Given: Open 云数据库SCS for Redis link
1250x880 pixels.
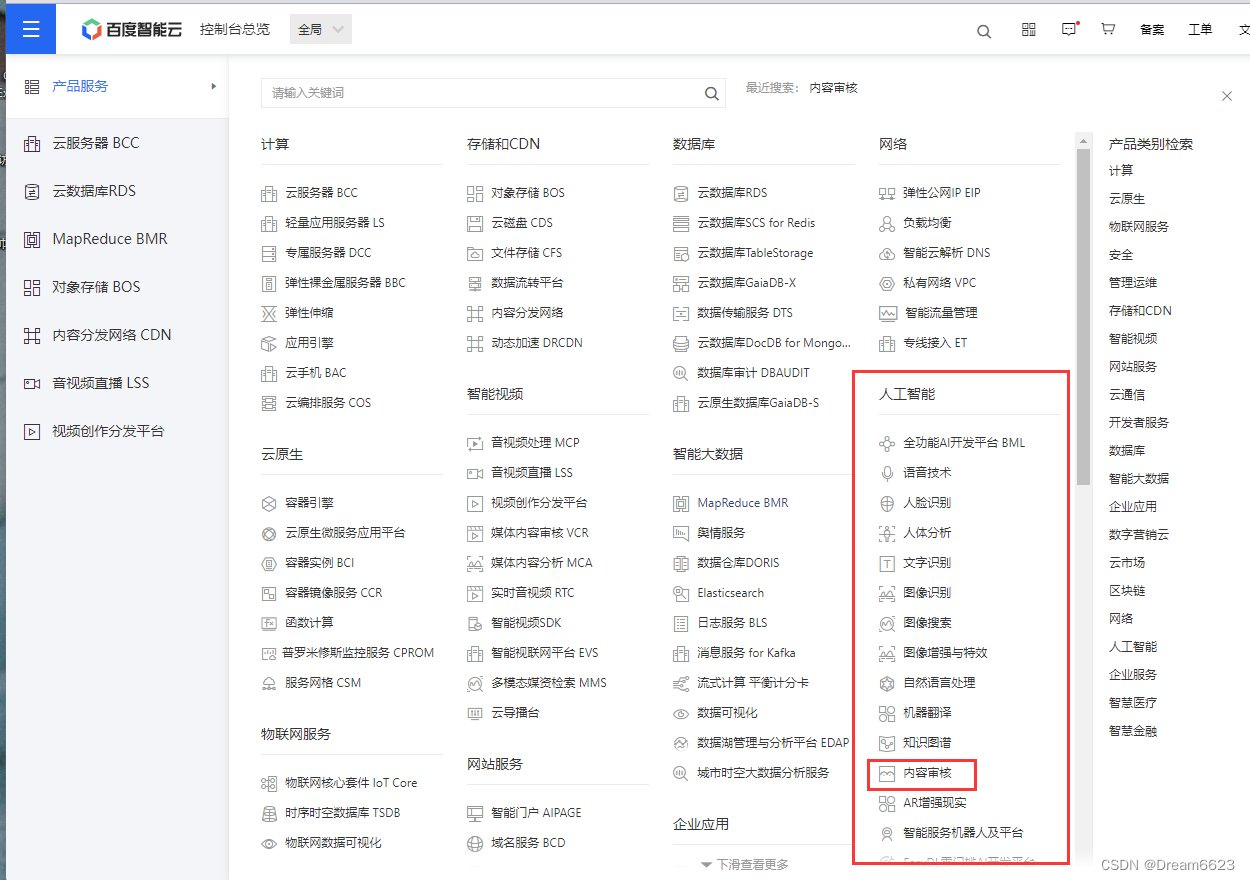Looking at the screenshot, I should [x=756, y=223].
